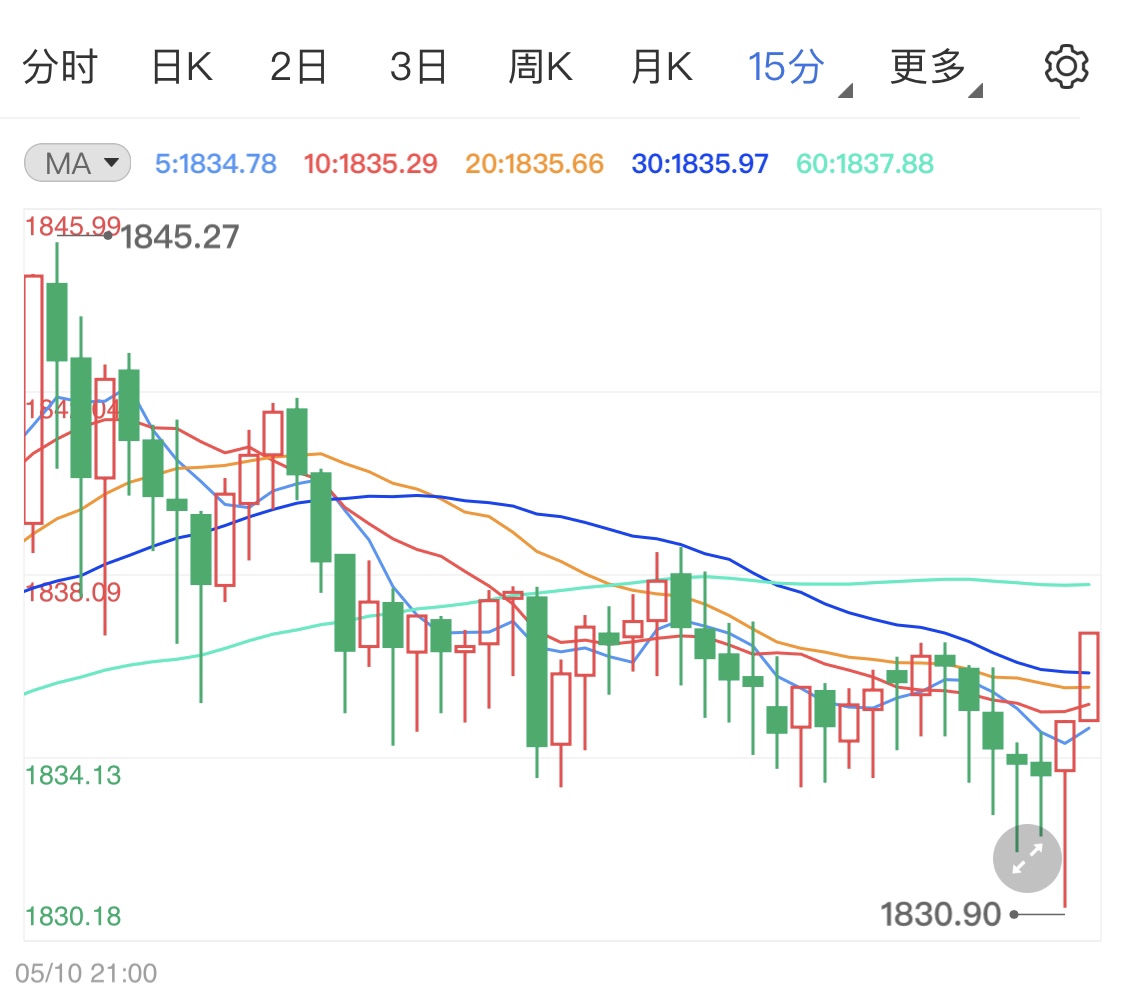
Task: Open the 周K weekly chart tab
Action: (x=540, y=67)
